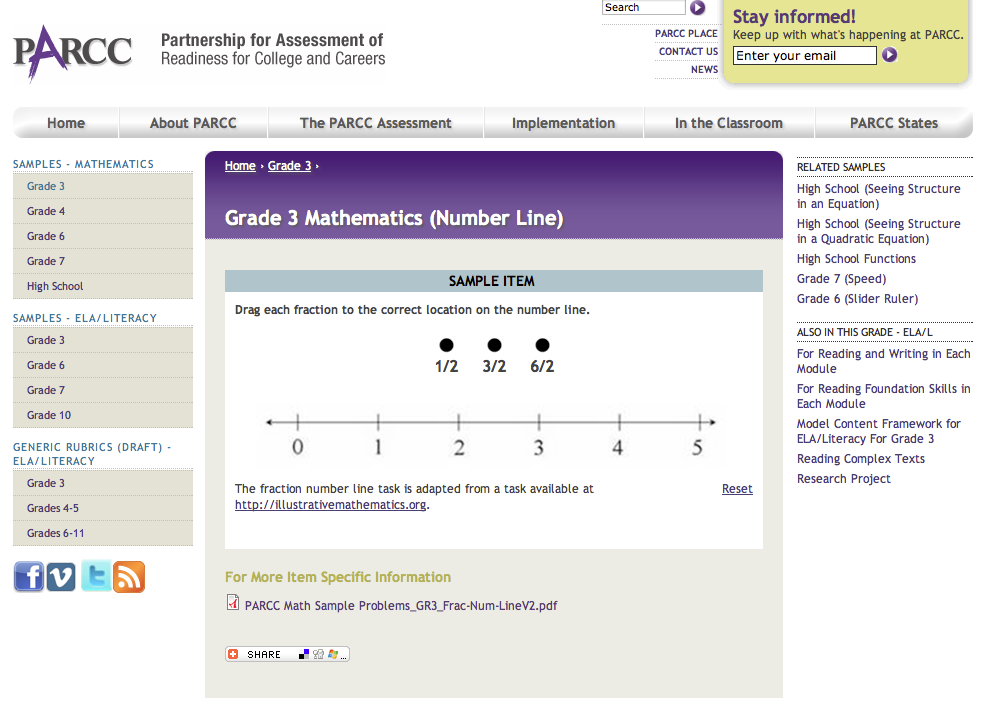Select High School under Samples Mathematics

[x=103, y=286]
